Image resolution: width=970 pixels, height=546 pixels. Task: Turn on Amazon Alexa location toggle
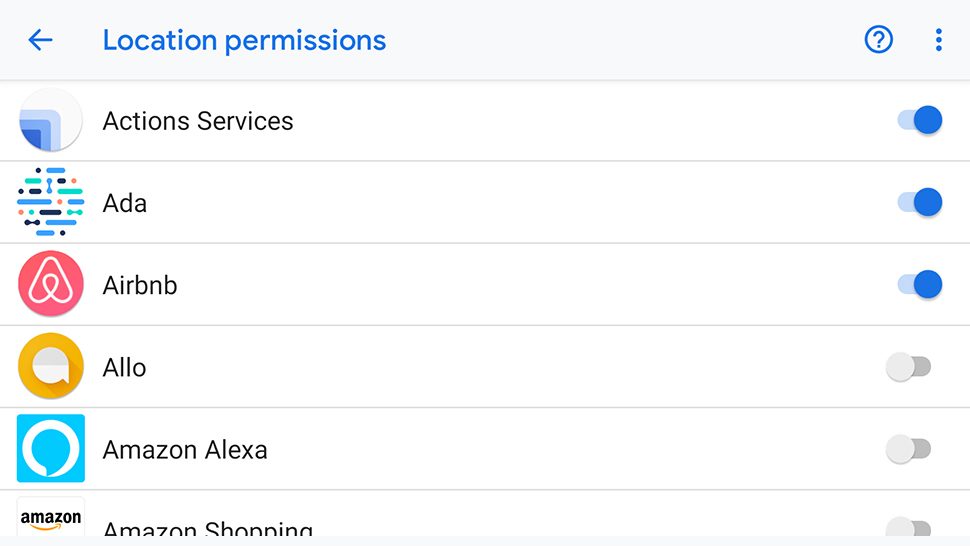908,449
